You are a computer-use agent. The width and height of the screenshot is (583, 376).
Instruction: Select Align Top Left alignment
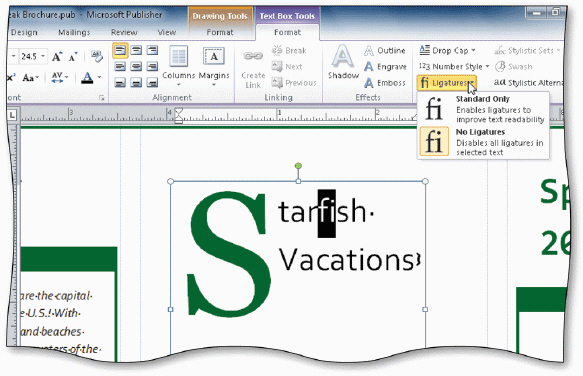click(120, 50)
